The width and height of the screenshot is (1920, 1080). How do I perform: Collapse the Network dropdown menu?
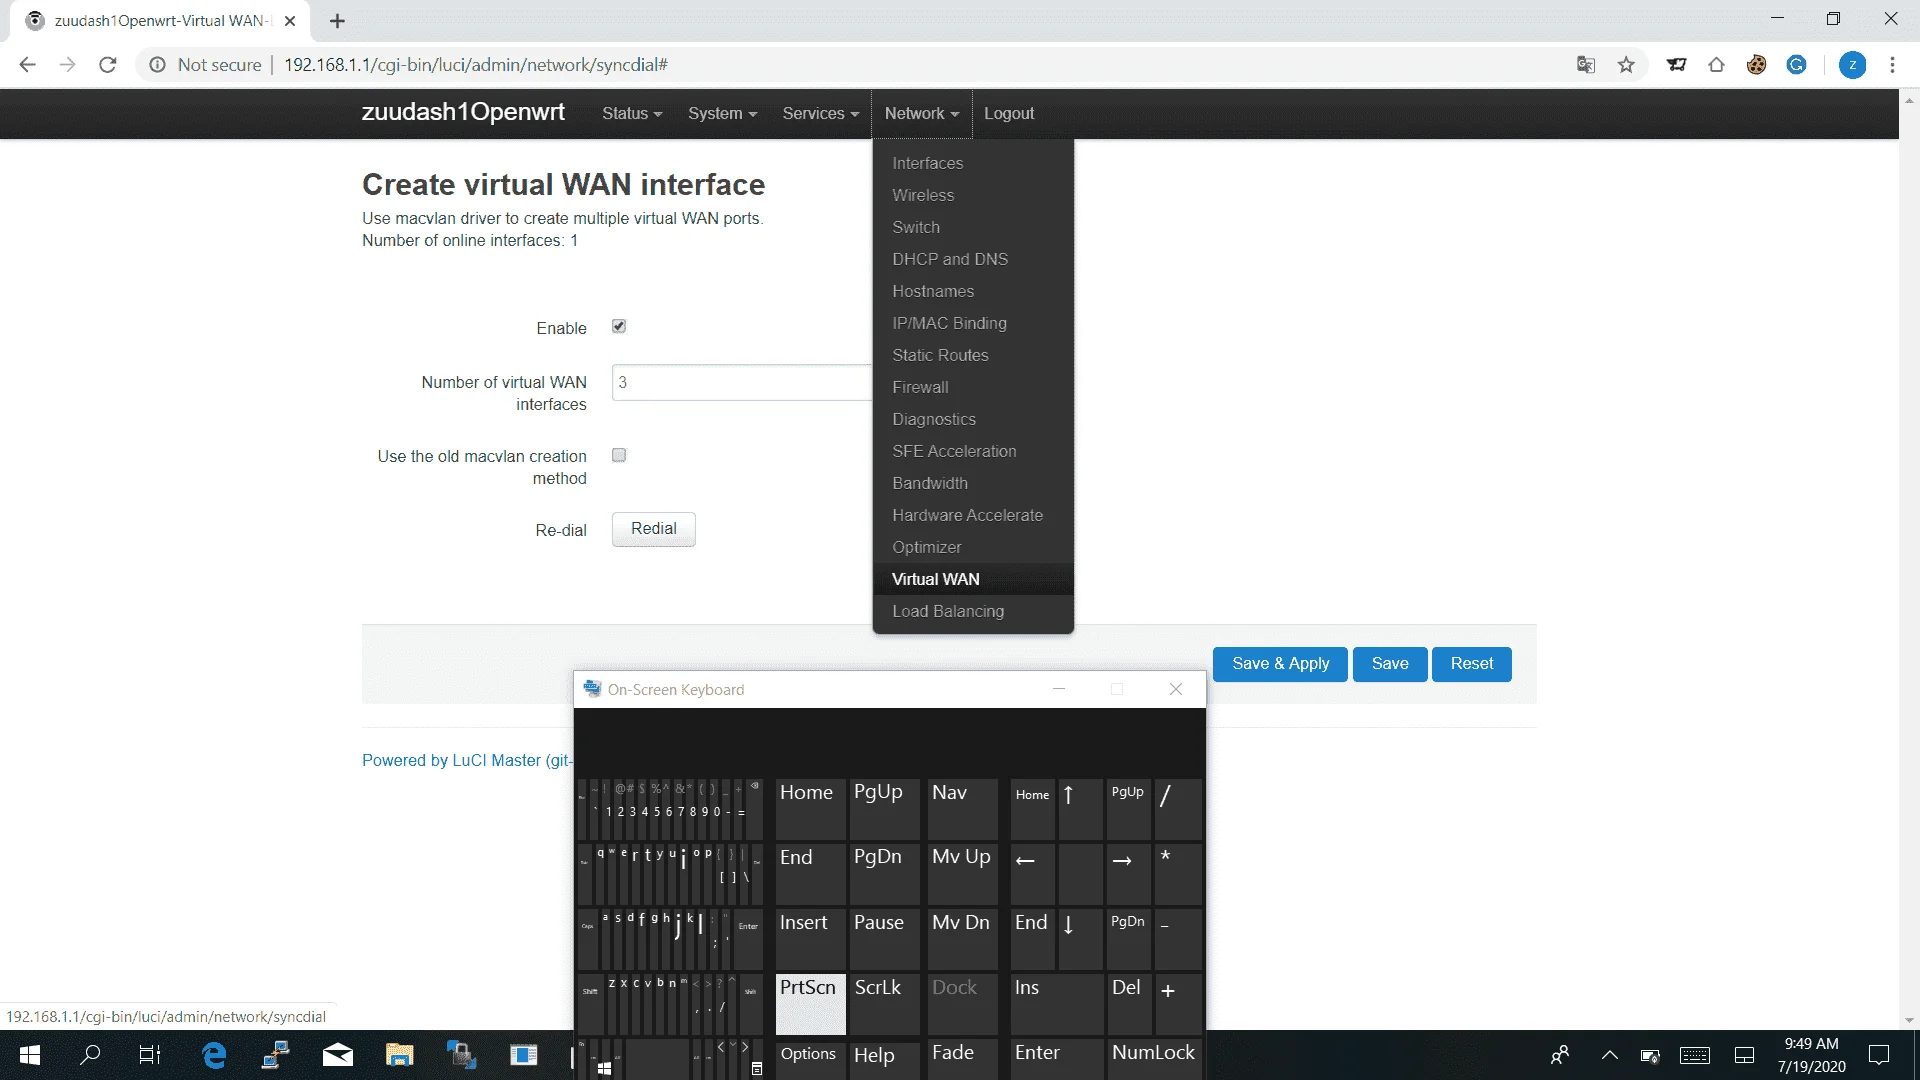click(921, 114)
